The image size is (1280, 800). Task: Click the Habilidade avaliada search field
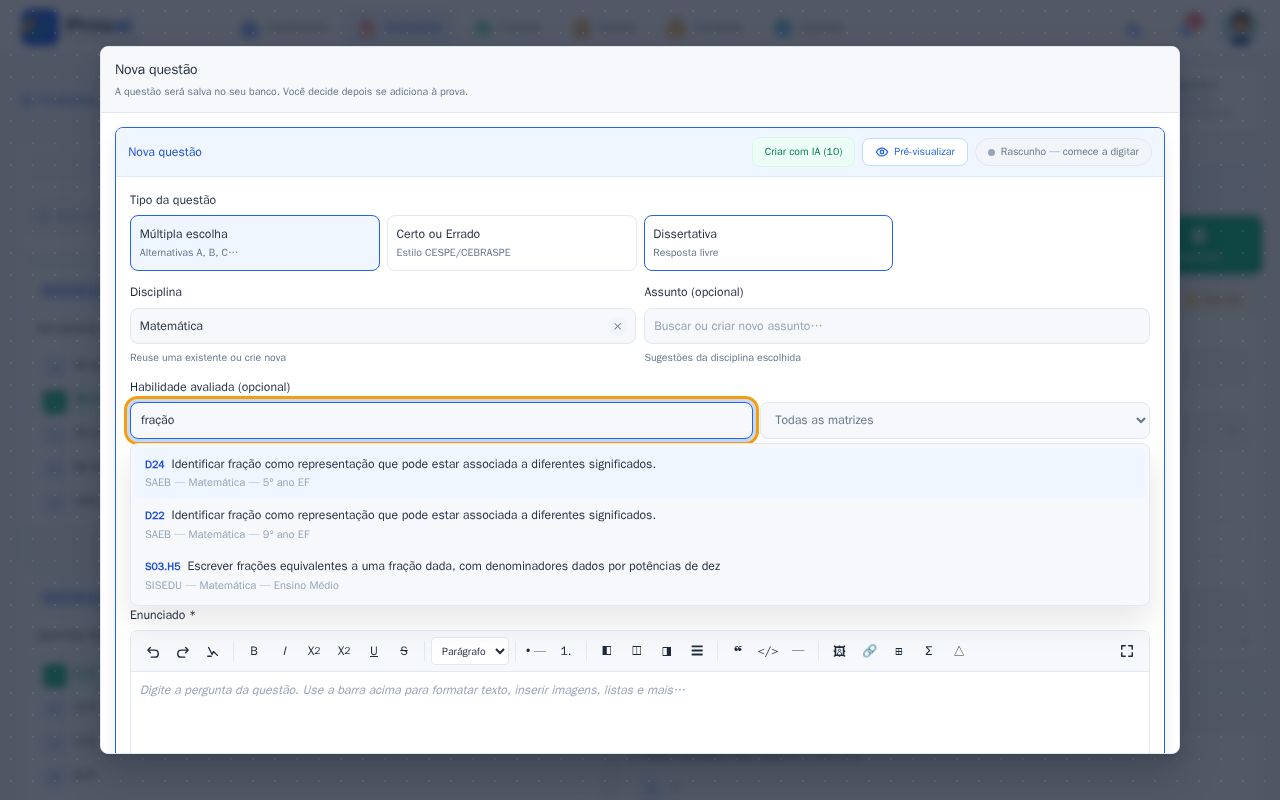(x=441, y=420)
